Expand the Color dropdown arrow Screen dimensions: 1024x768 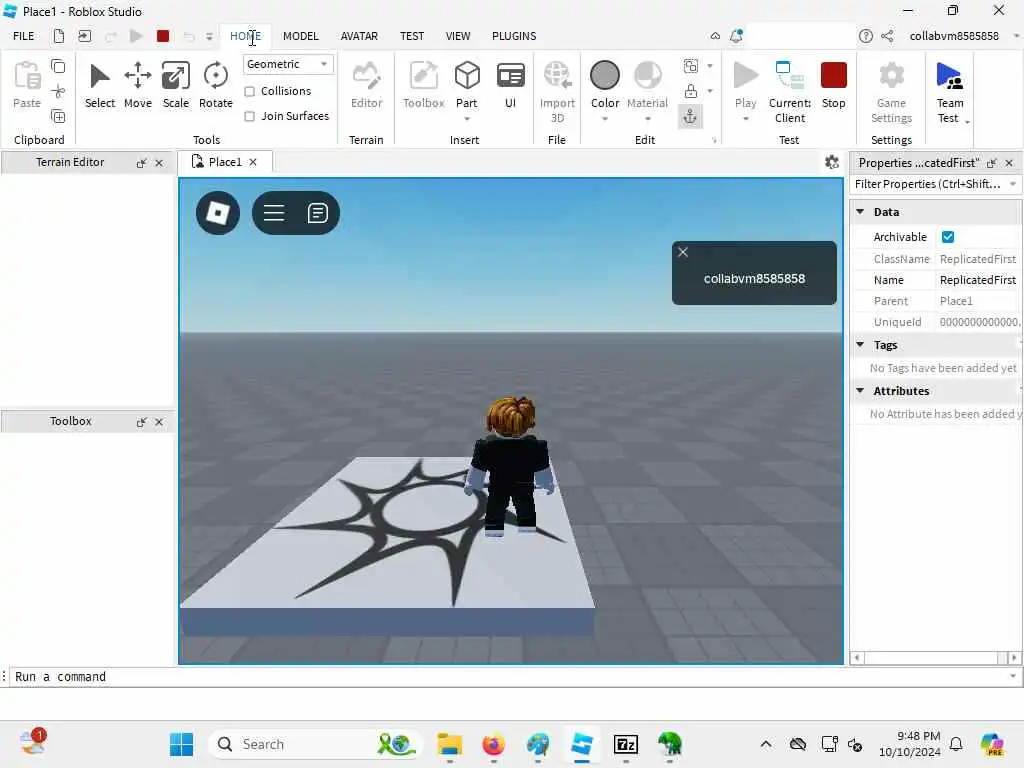tap(605, 119)
